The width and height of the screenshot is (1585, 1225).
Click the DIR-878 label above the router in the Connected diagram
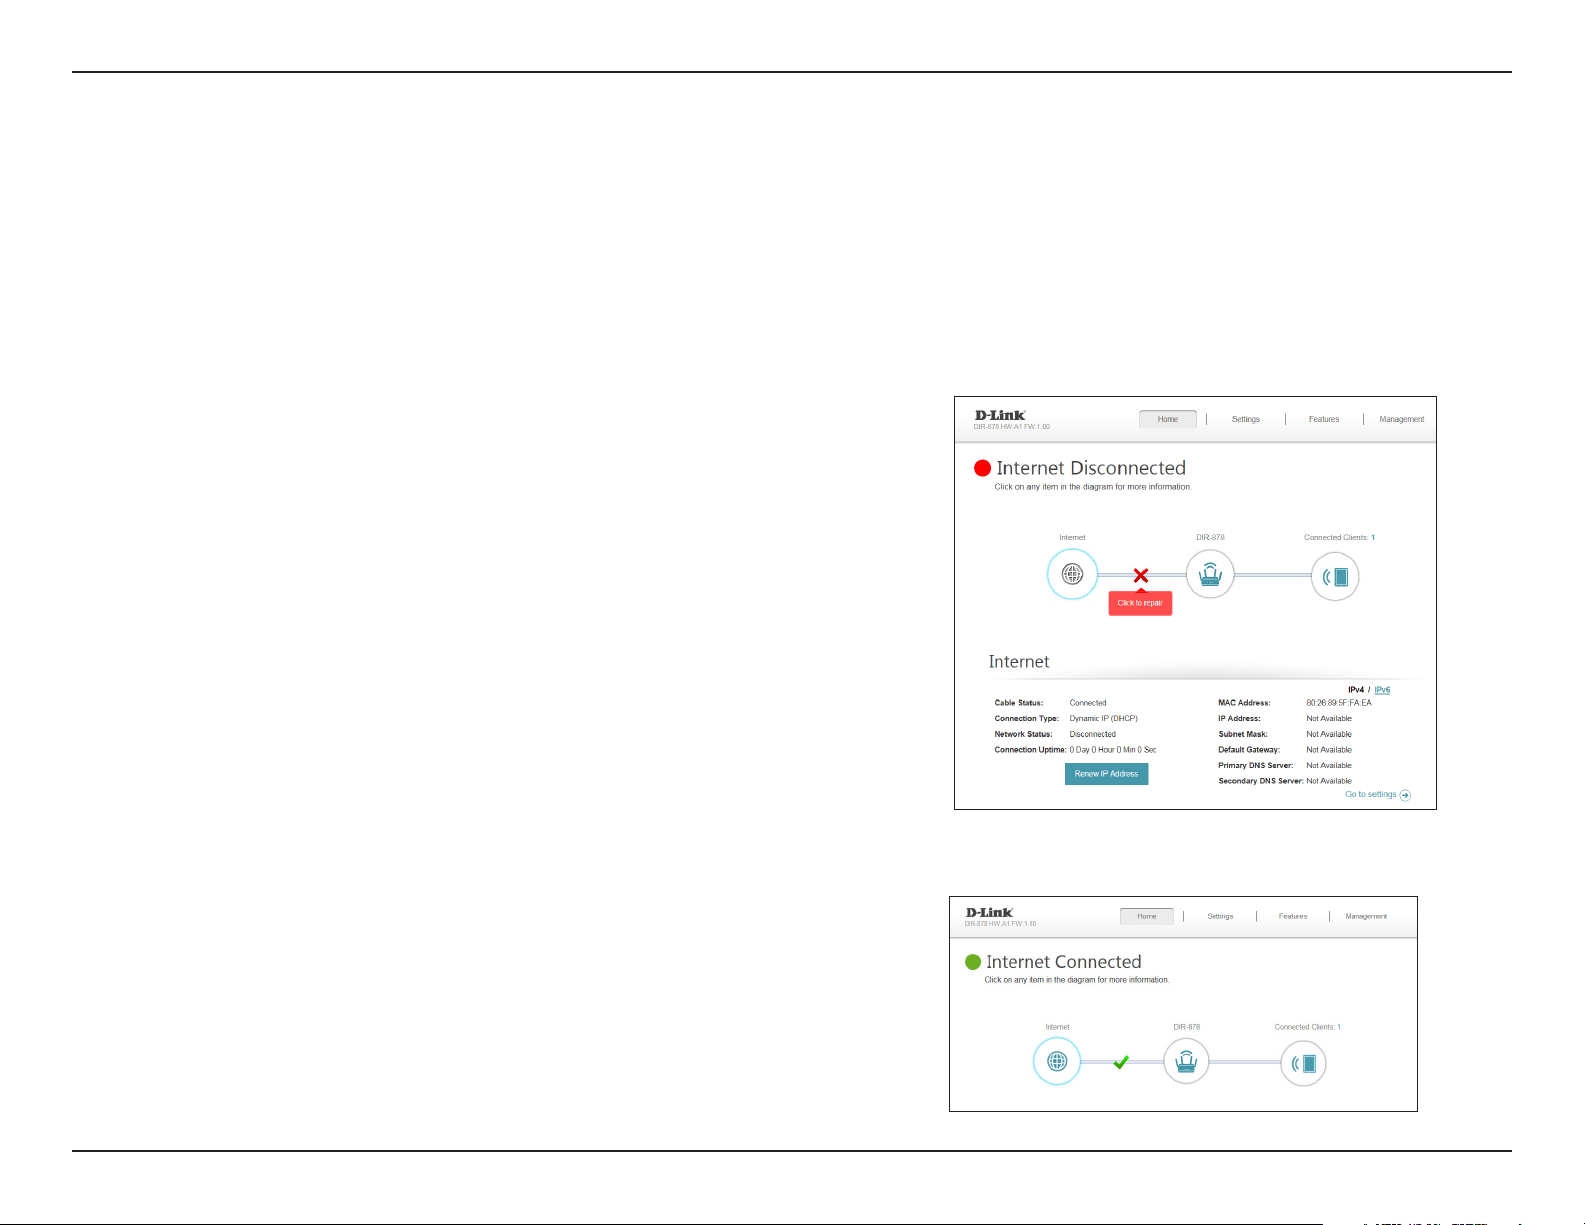pyautogui.click(x=1186, y=1027)
